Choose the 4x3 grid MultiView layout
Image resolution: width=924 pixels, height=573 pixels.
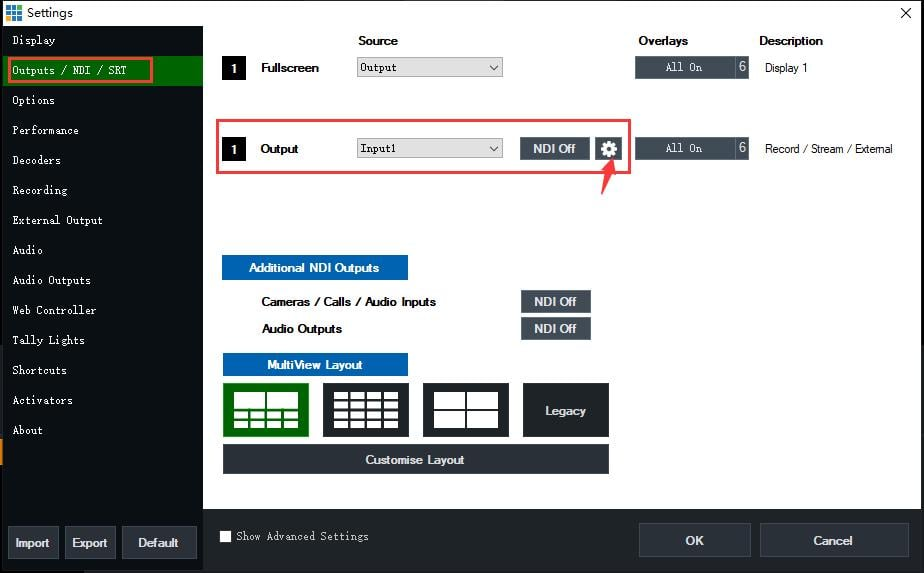[365, 410]
